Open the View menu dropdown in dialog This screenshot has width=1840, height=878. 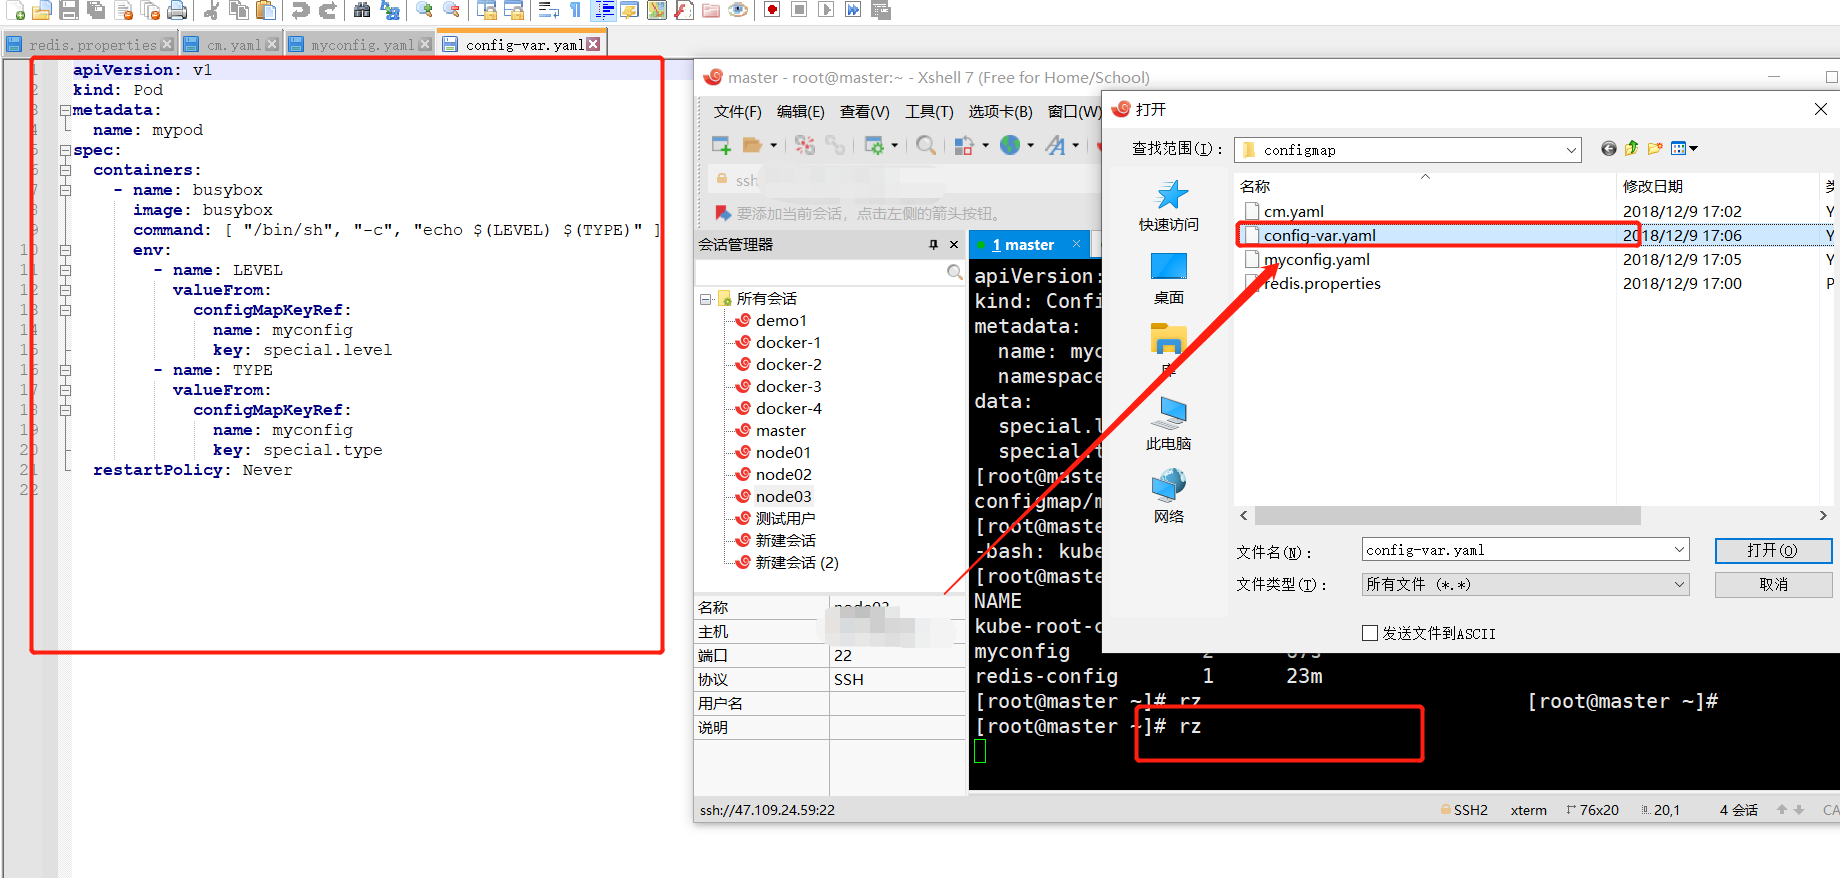pyautogui.click(x=1685, y=149)
